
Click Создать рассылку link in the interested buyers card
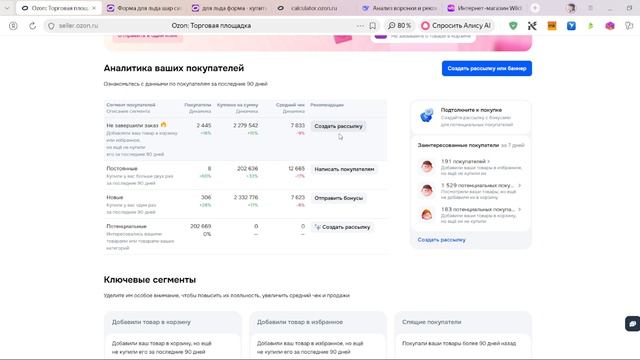click(441, 240)
